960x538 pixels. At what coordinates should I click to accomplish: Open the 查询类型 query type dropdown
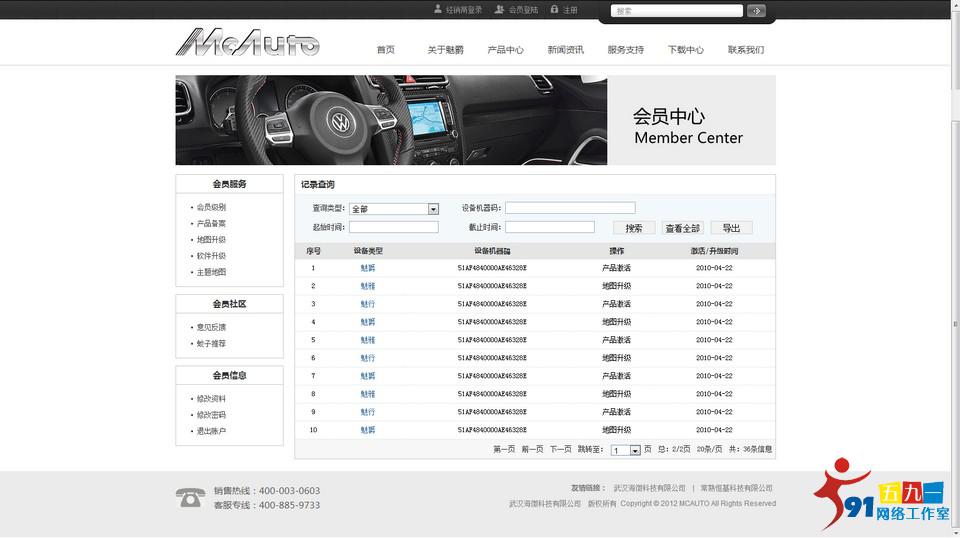(433, 209)
